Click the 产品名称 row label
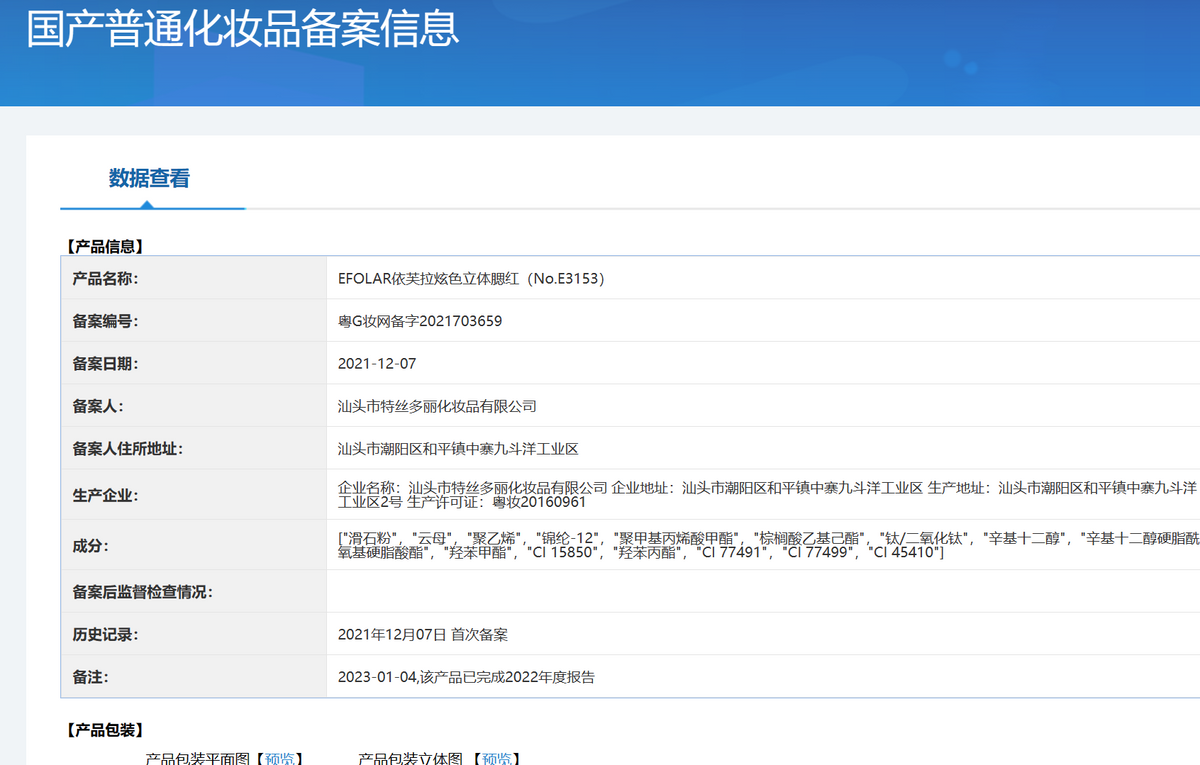The image size is (1200, 765). point(105,279)
